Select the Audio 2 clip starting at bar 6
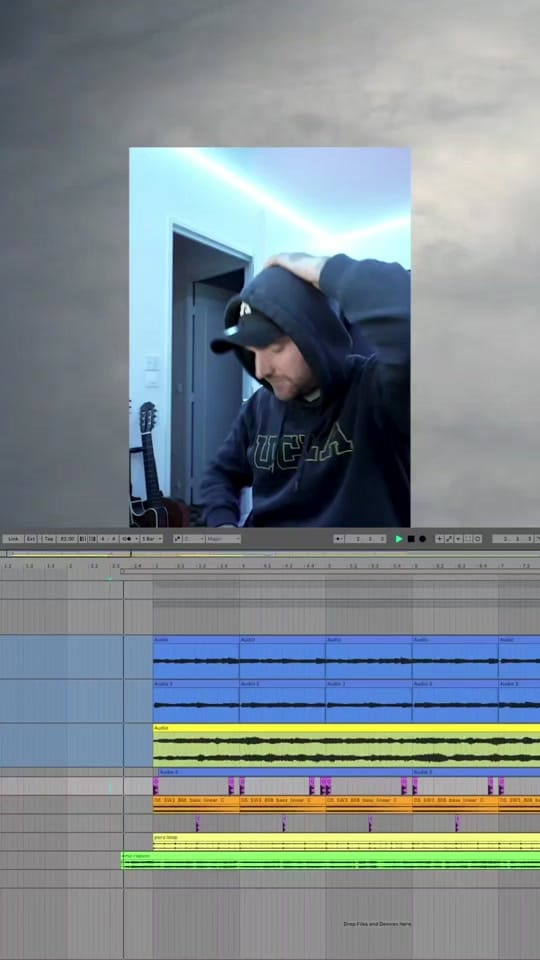Screen dimensions: 540x960 tap(455, 701)
